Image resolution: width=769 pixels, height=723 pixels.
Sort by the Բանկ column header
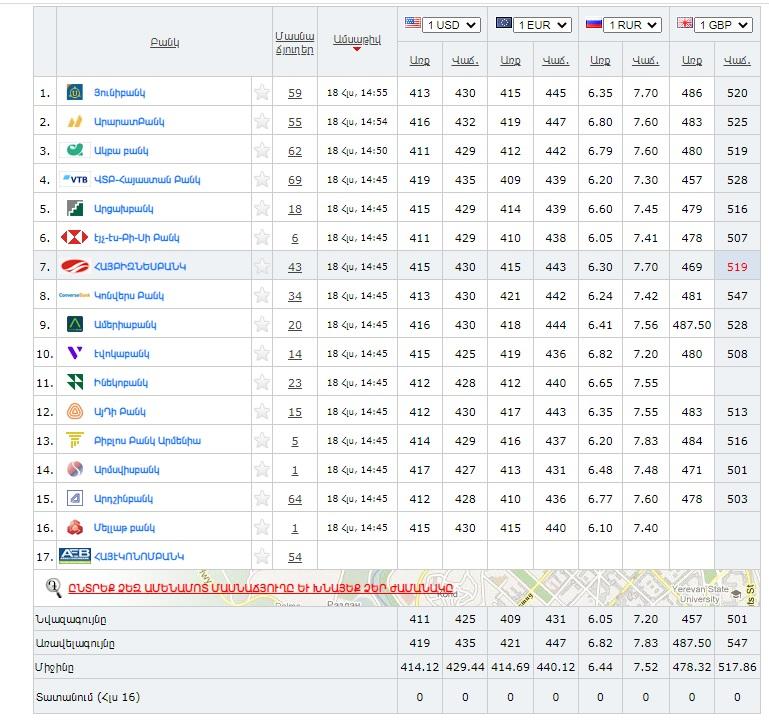point(164,43)
